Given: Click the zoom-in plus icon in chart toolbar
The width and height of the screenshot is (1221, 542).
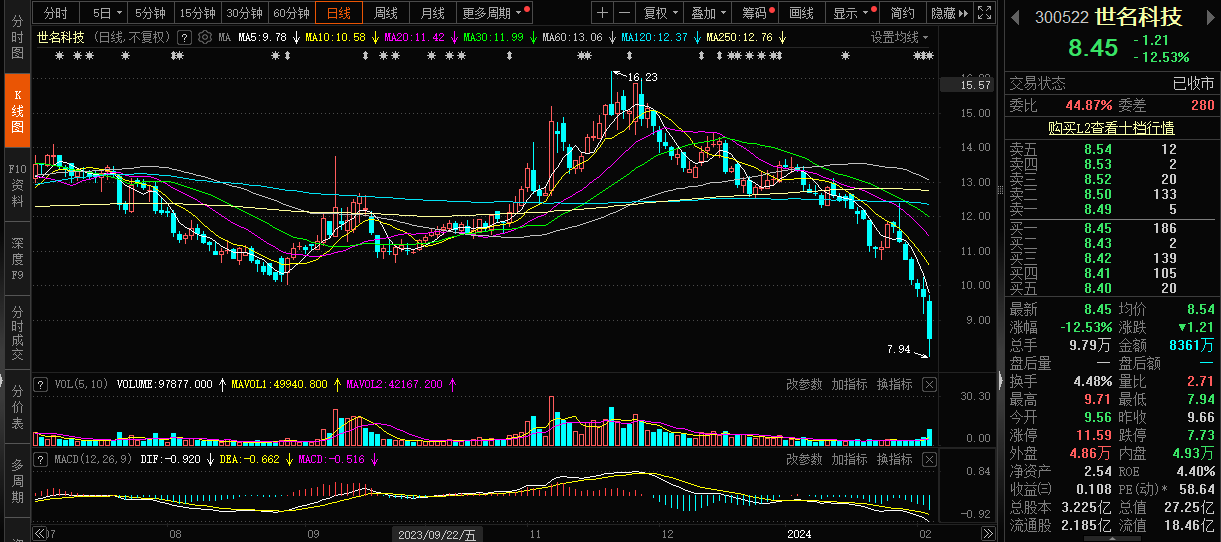Looking at the screenshot, I should 602,13.
